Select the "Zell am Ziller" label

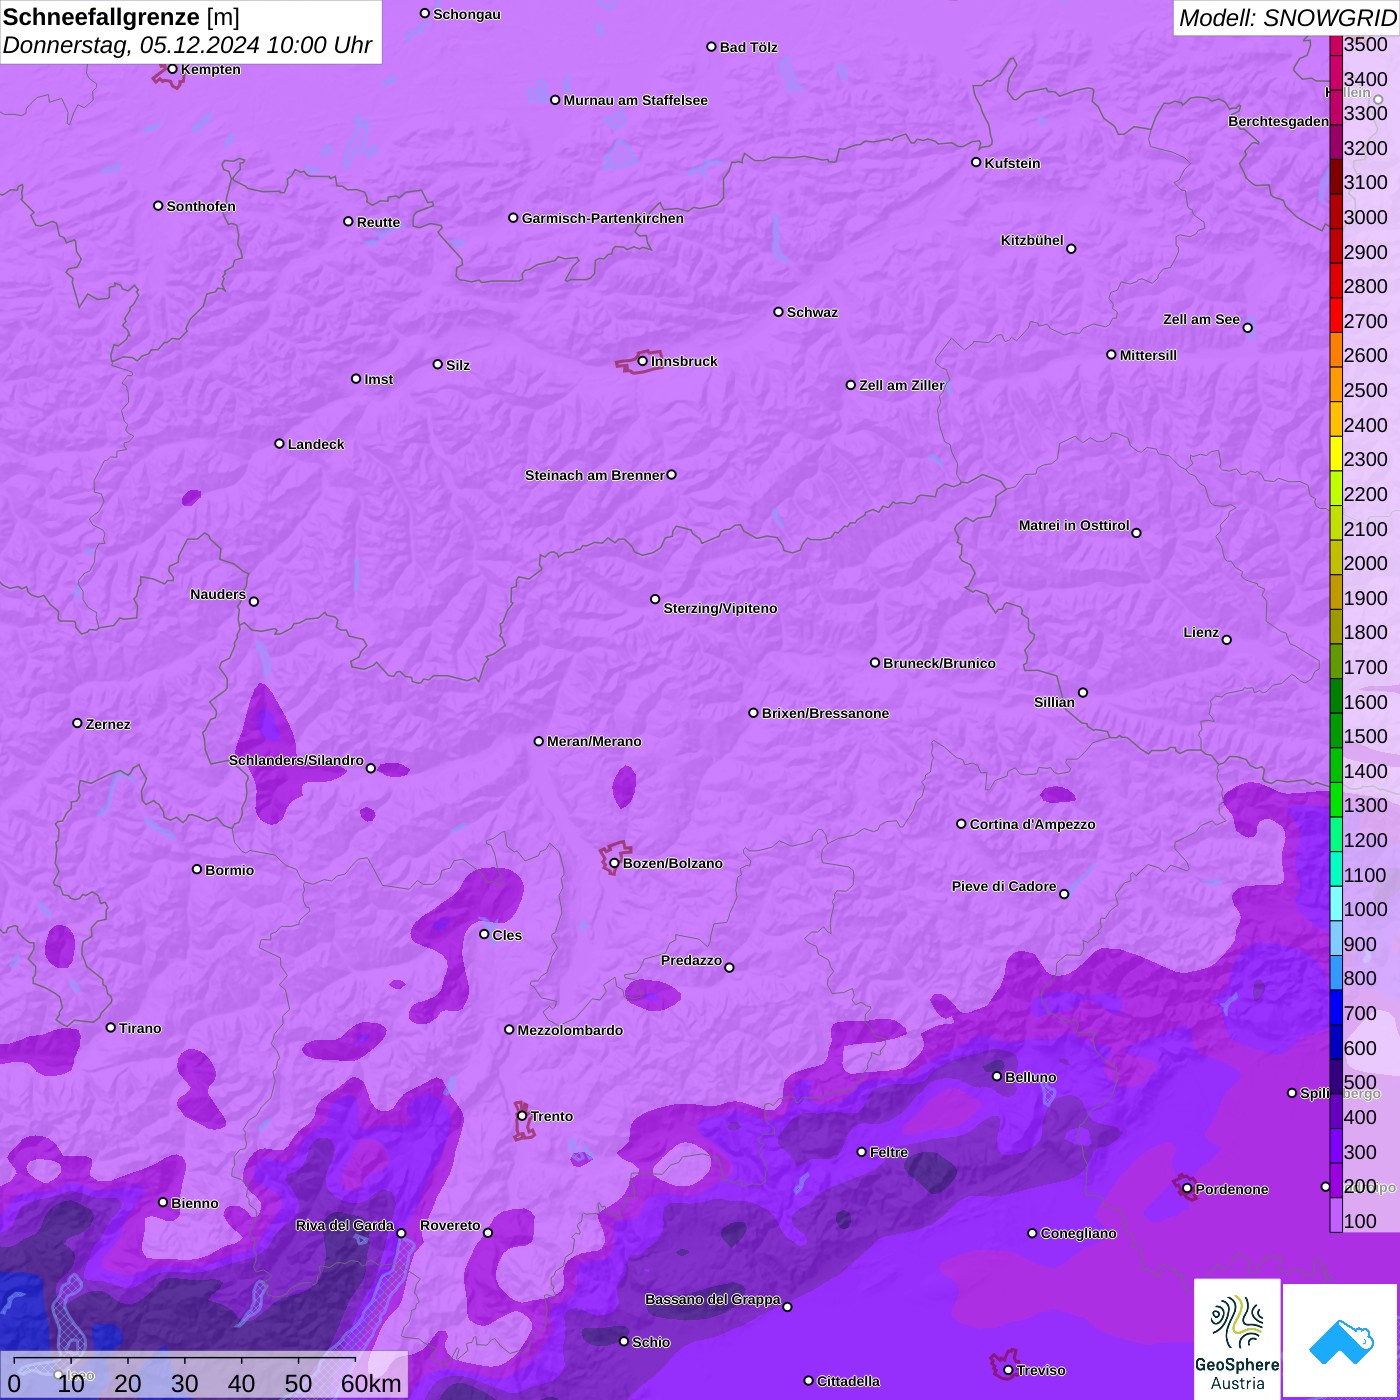902,385
